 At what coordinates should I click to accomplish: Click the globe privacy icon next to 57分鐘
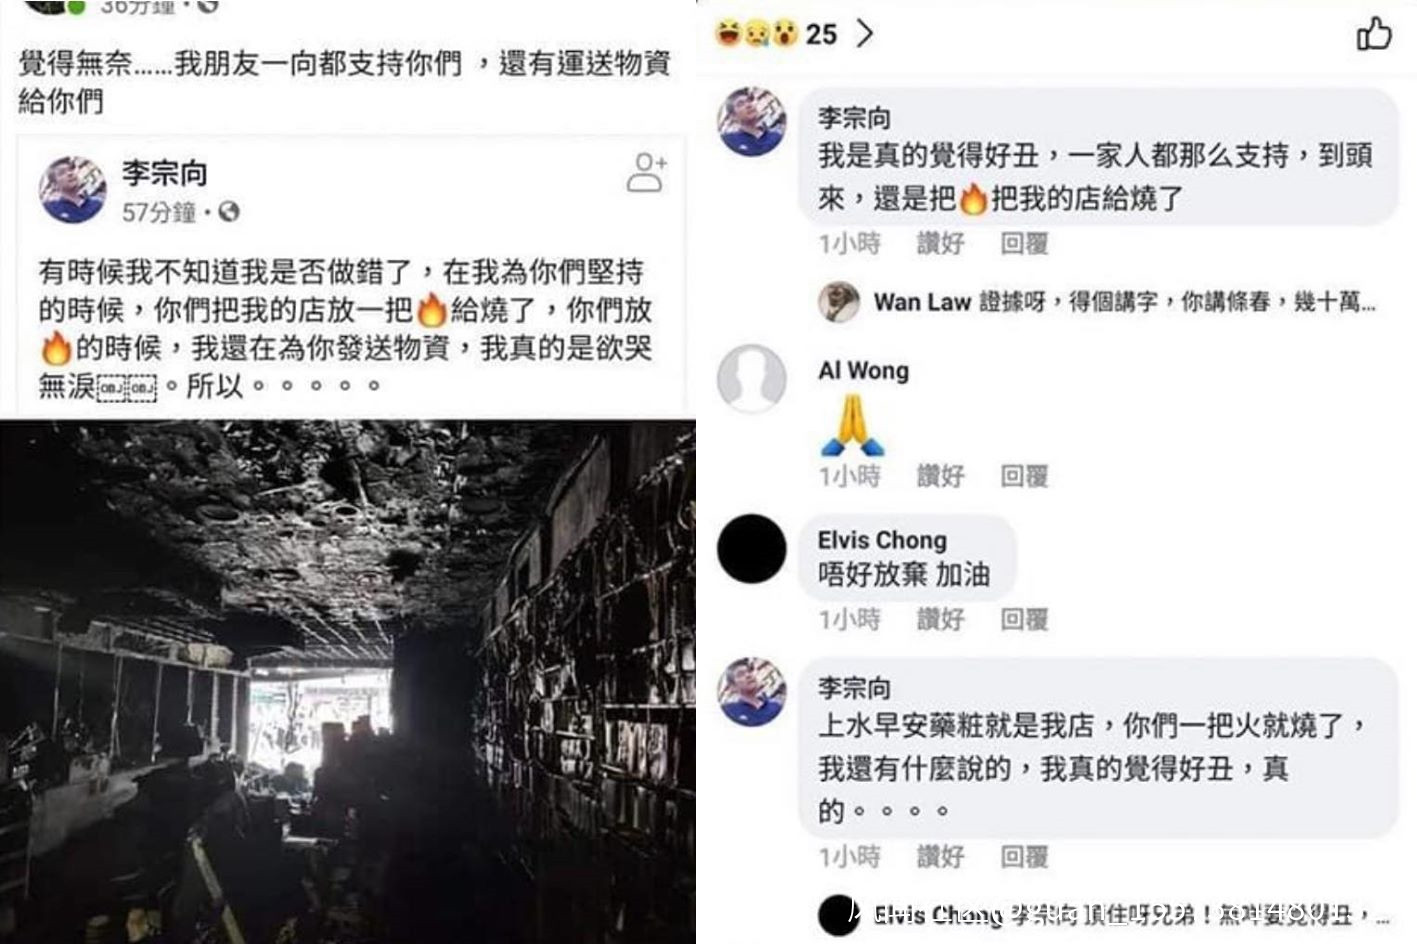(229, 212)
